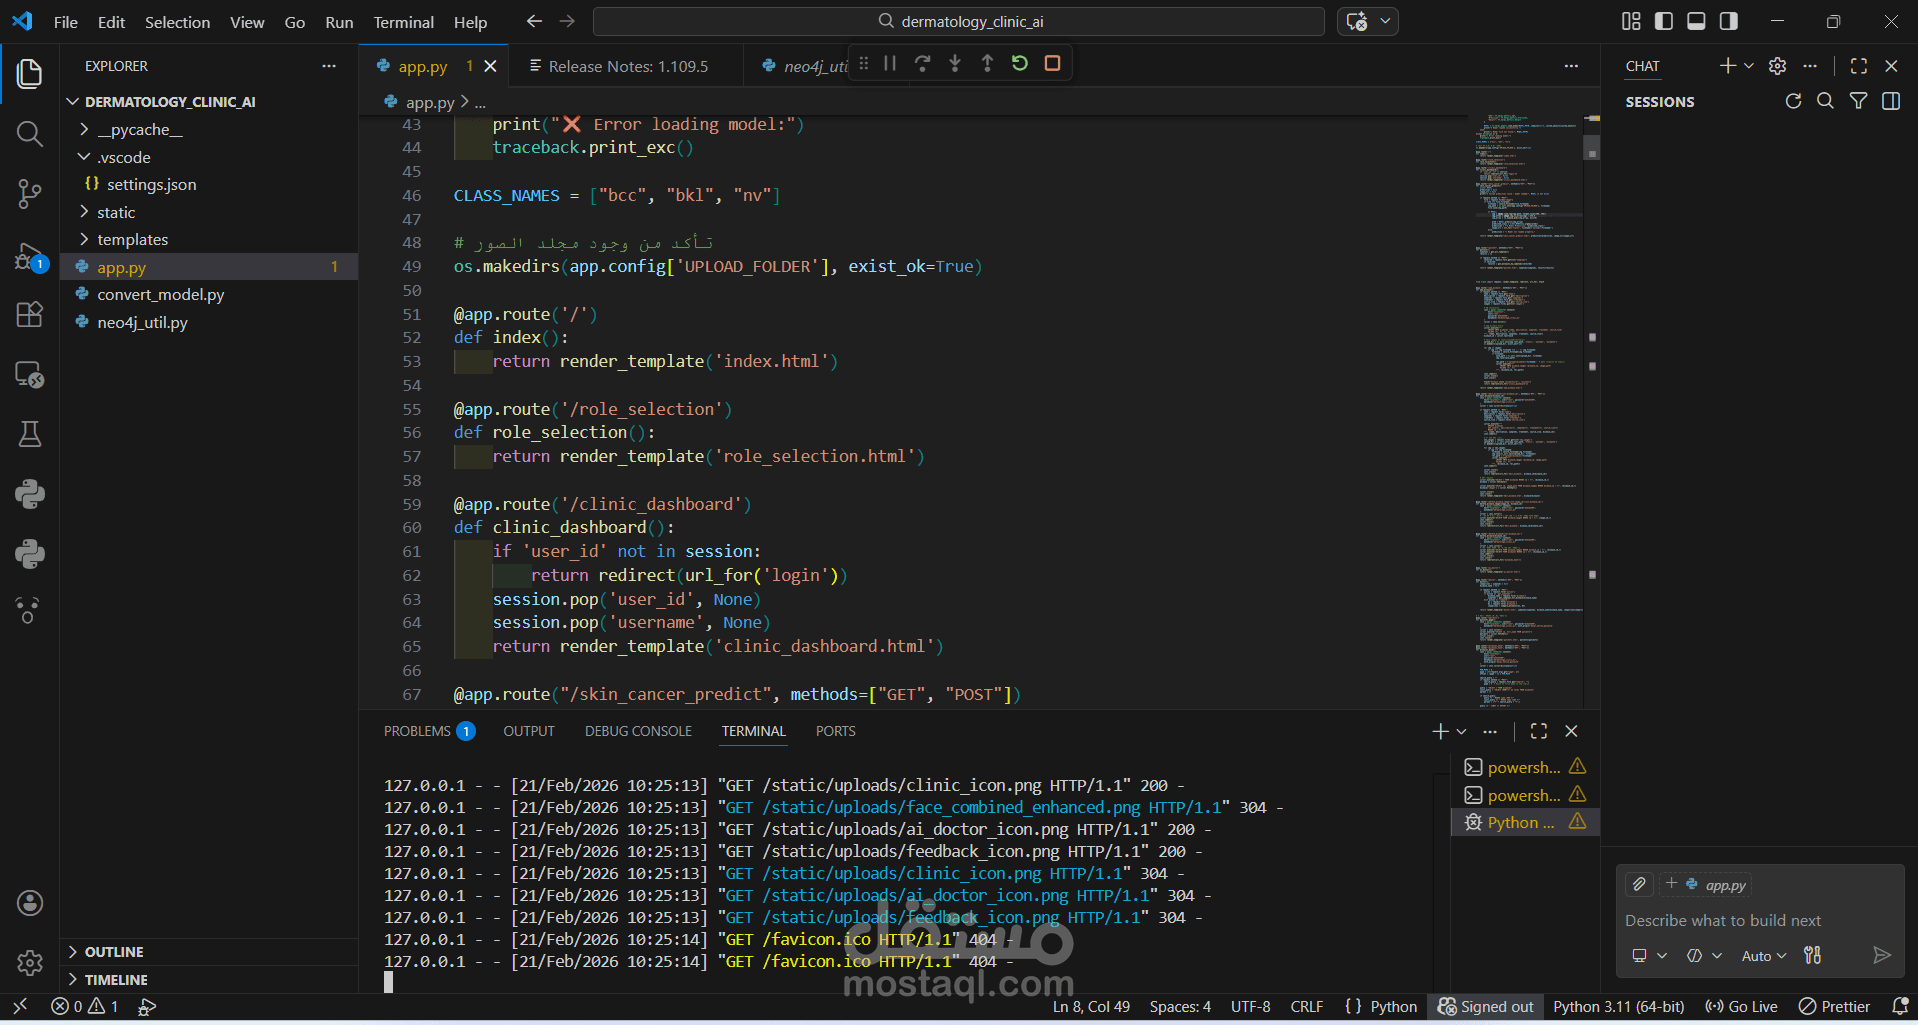
Task: Open Run and Debug view
Action: coord(29,257)
